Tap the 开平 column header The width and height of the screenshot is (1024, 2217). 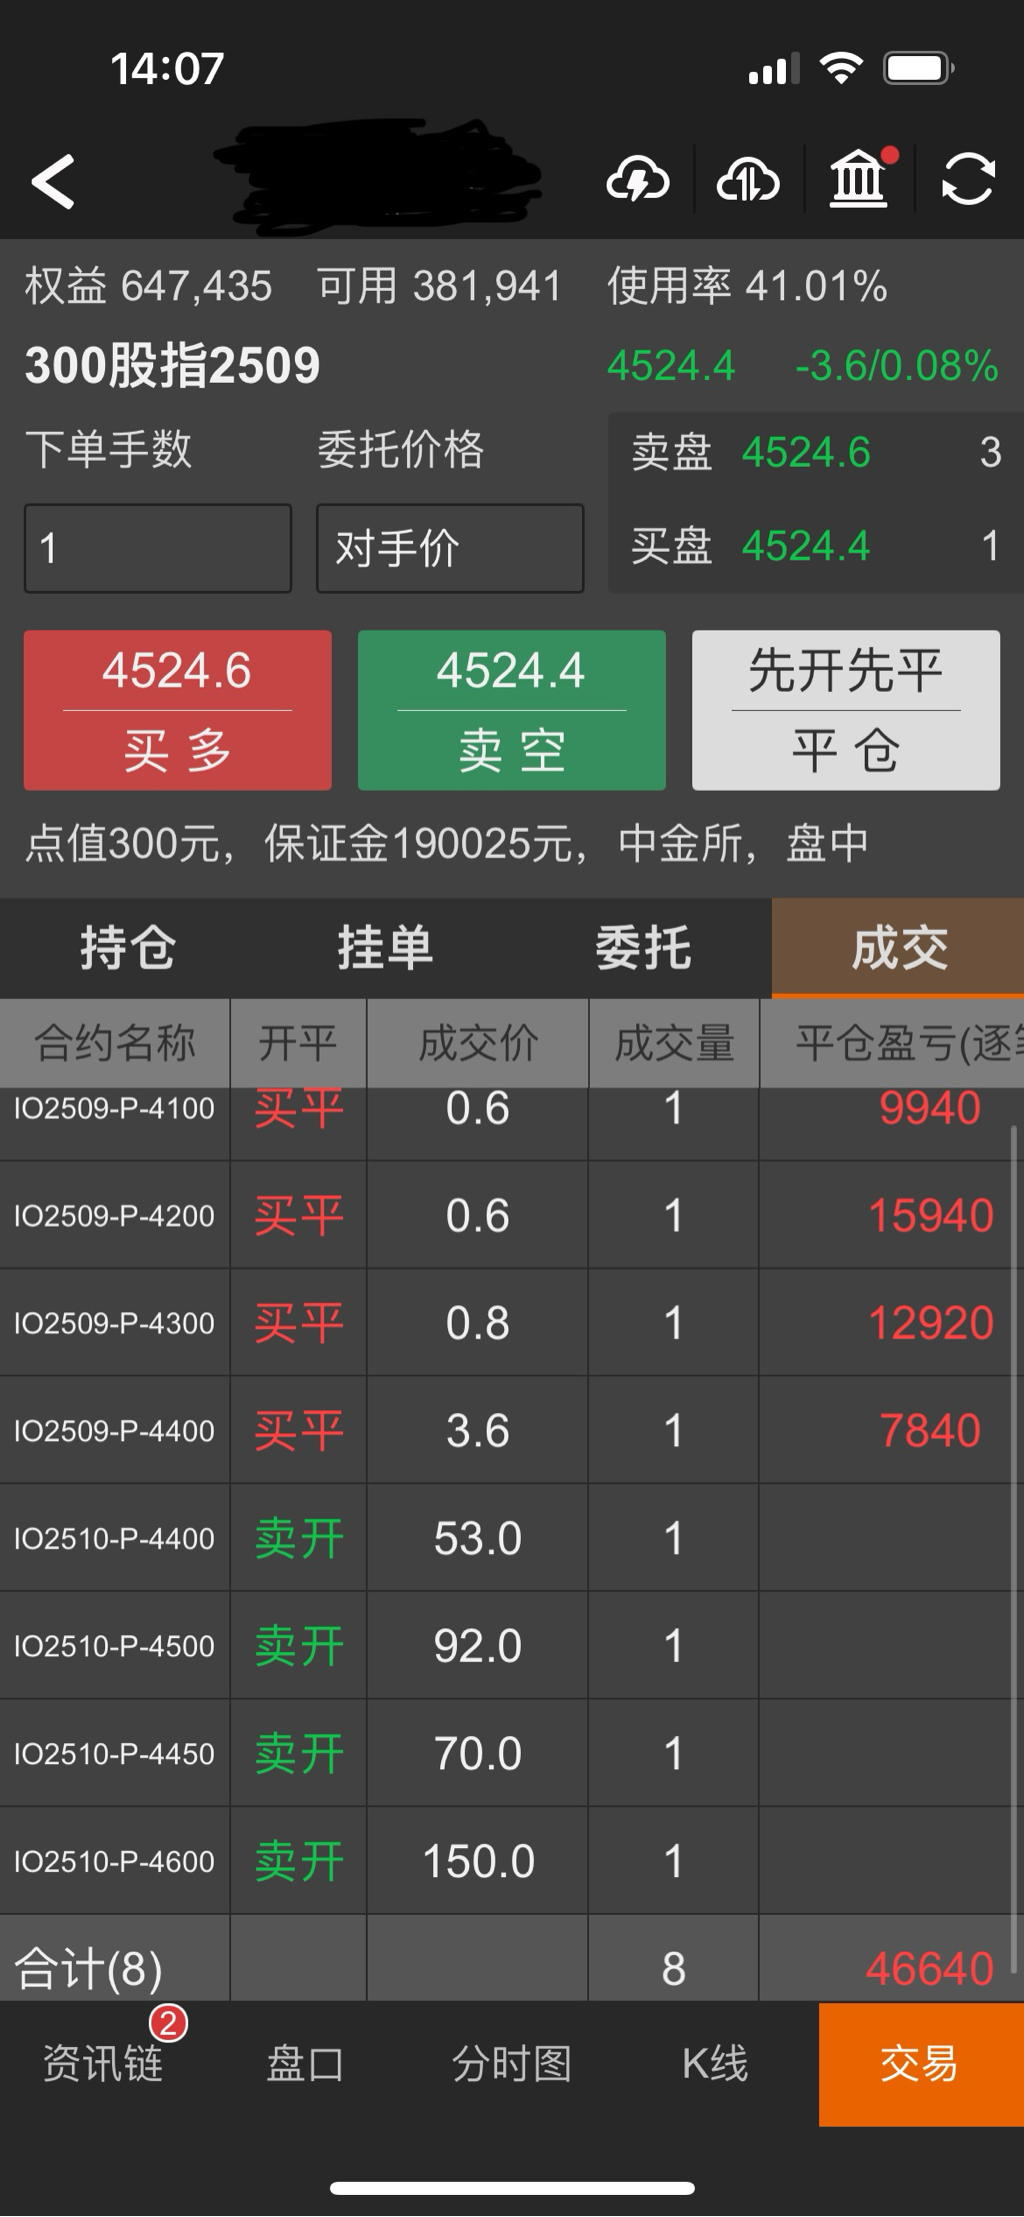coord(298,1043)
